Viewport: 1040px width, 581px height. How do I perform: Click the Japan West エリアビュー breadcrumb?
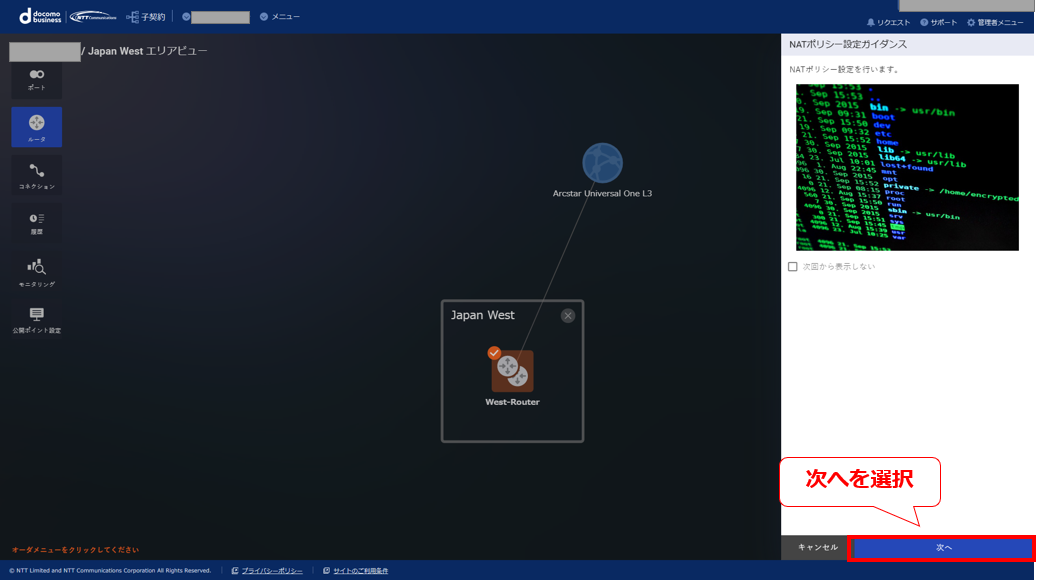147,51
